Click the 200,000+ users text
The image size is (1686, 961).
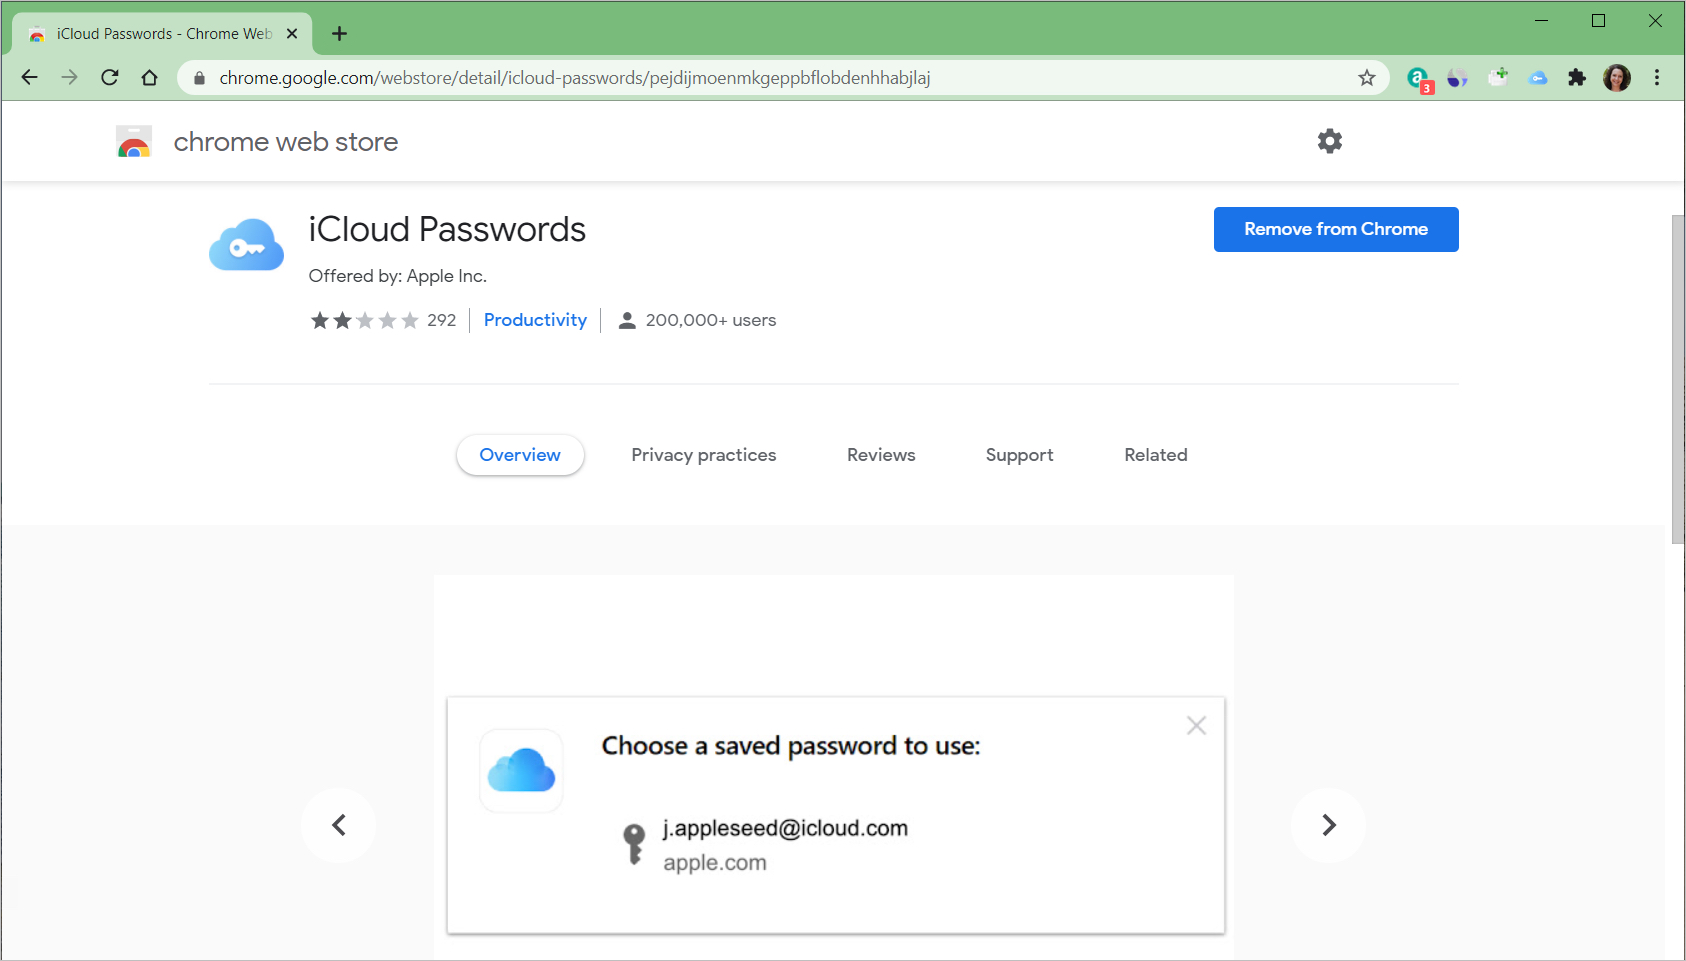pos(711,320)
